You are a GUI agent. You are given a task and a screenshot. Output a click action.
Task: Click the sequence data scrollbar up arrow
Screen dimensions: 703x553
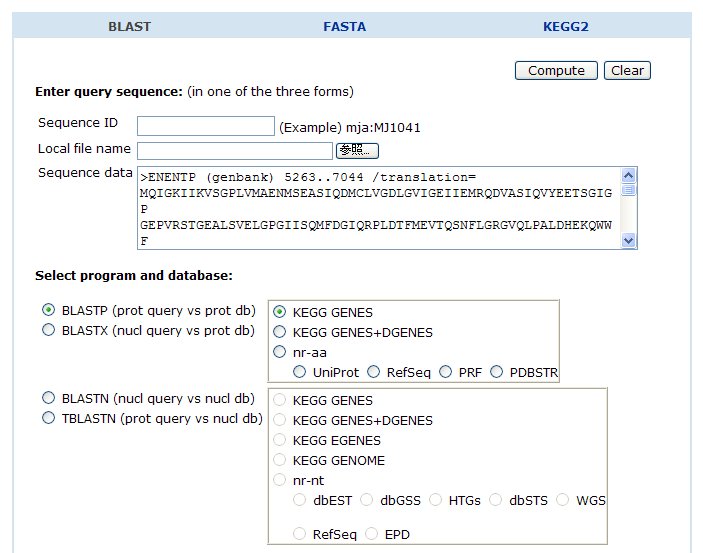pyautogui.click(x=629, y=175)
